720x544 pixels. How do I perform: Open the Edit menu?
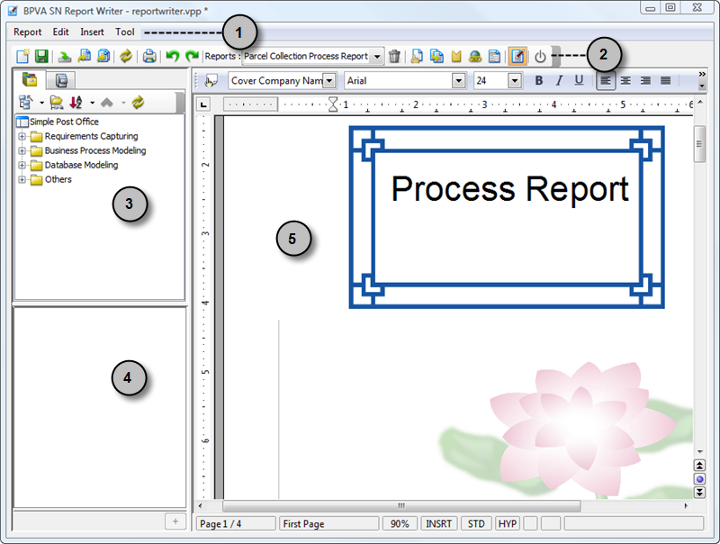(x=61, y=32)
